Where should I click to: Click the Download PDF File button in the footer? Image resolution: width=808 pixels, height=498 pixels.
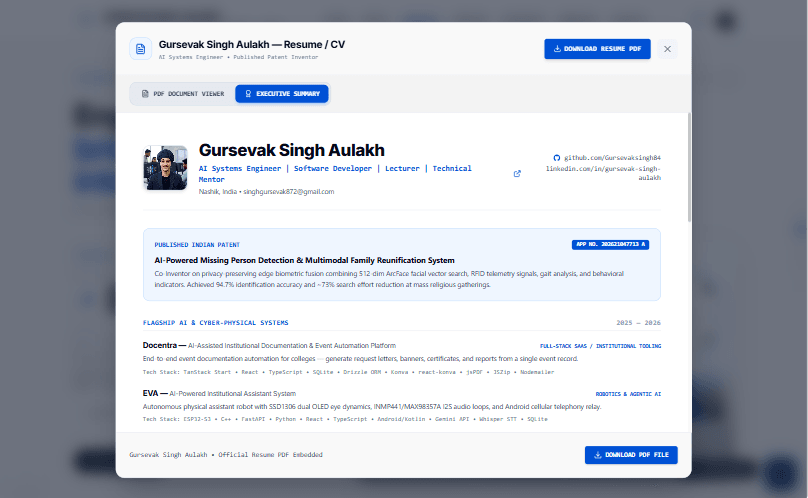pos(631,455)
